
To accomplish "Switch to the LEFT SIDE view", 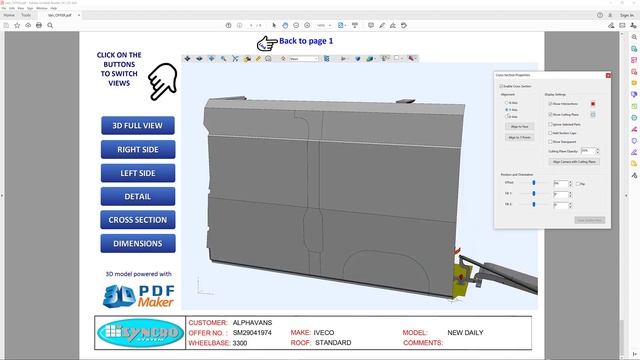I will [x=138, y=173].
